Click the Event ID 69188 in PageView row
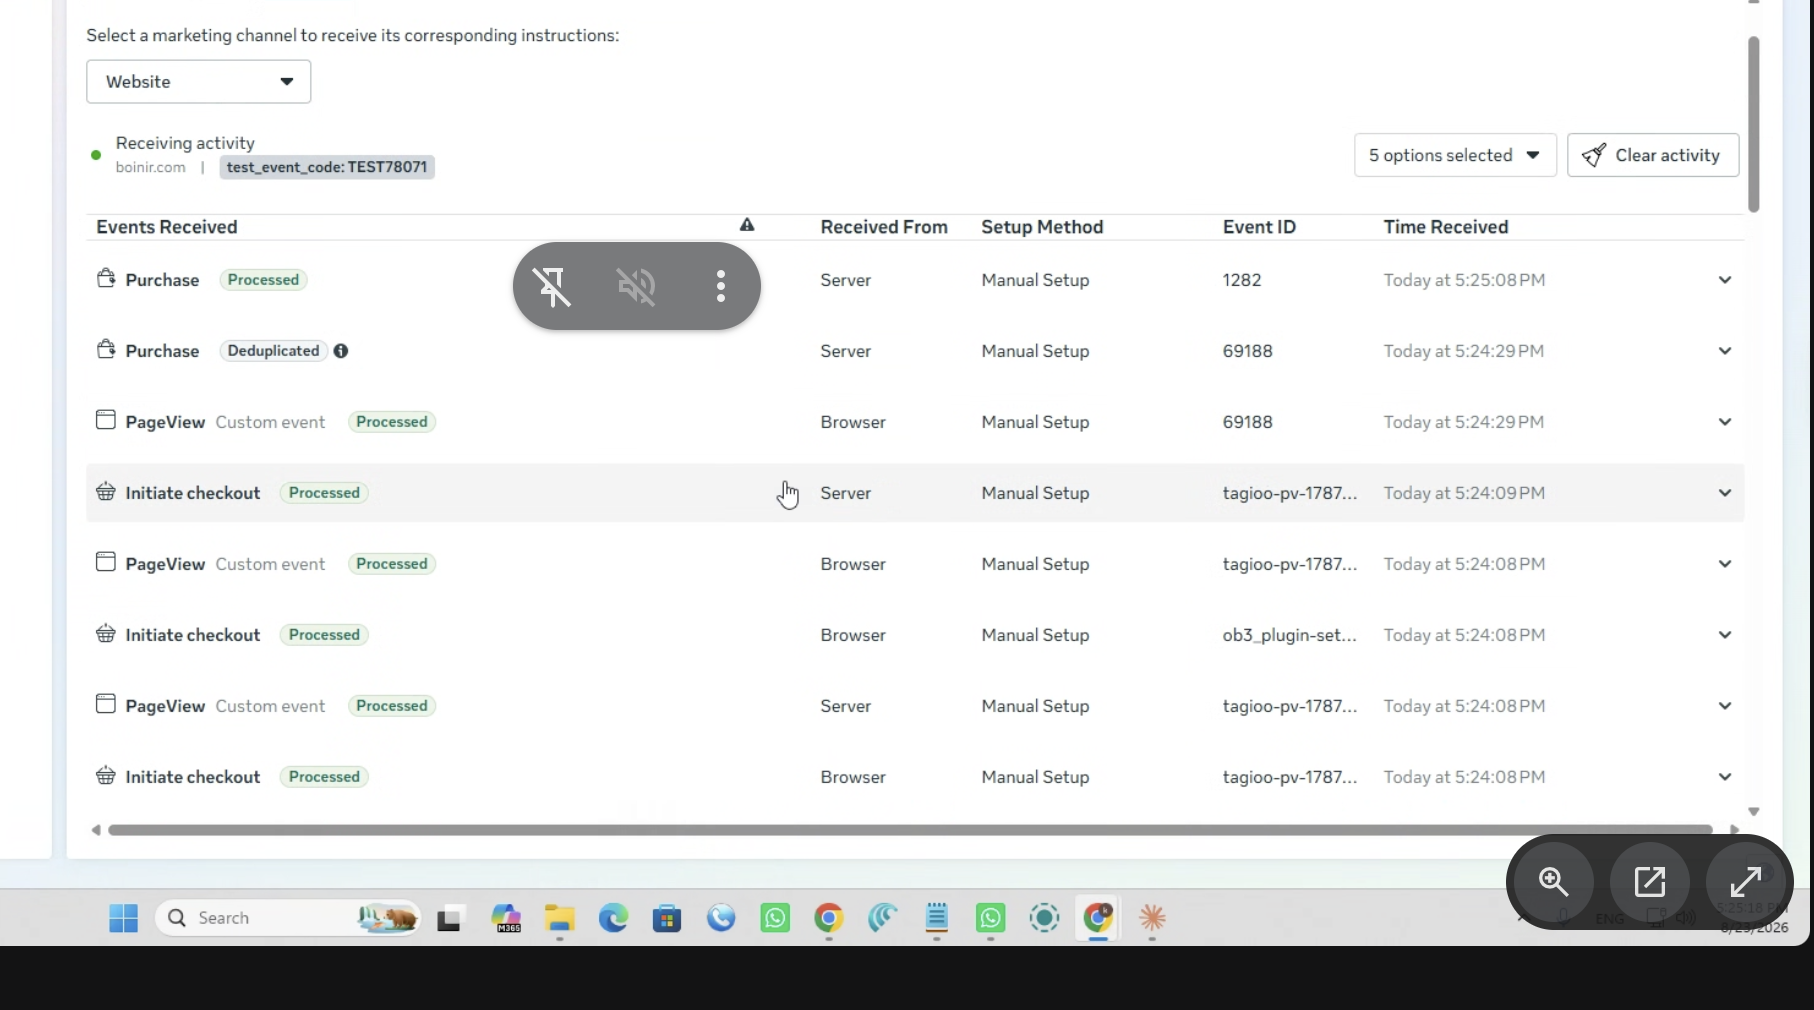 point(1248,422)
